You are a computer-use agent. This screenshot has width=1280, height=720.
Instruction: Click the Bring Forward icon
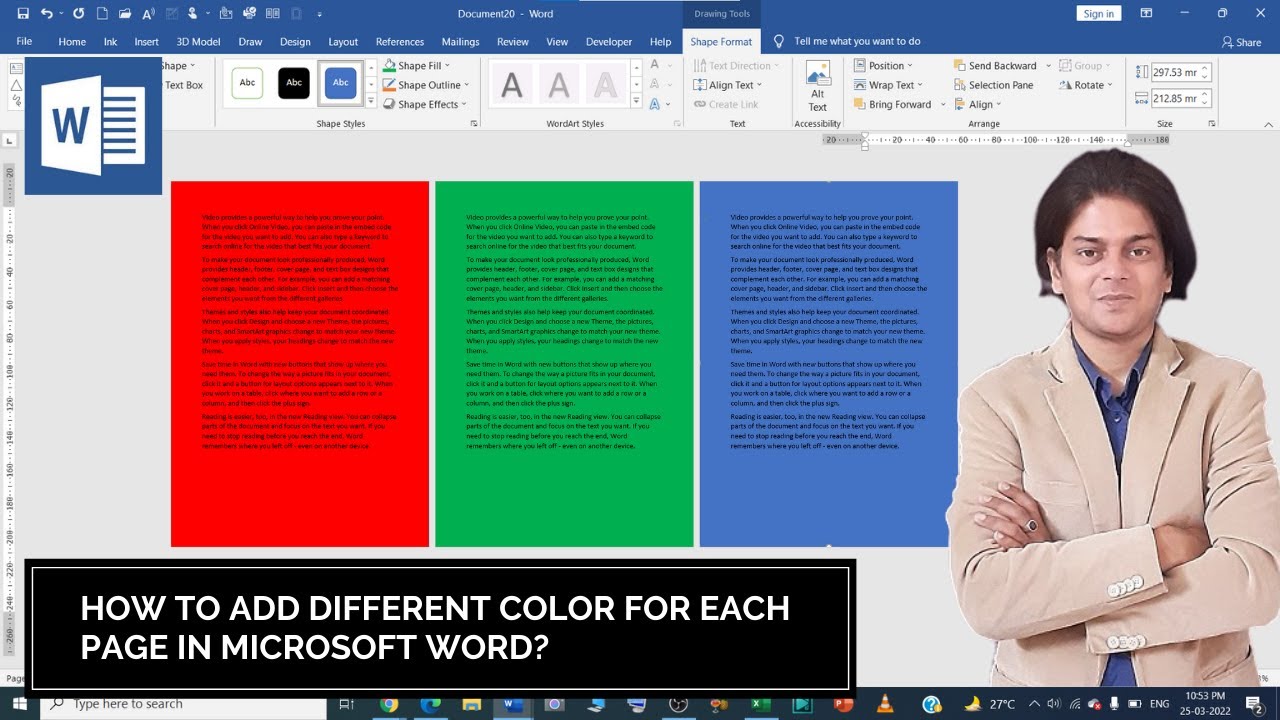tap(860, 104)
